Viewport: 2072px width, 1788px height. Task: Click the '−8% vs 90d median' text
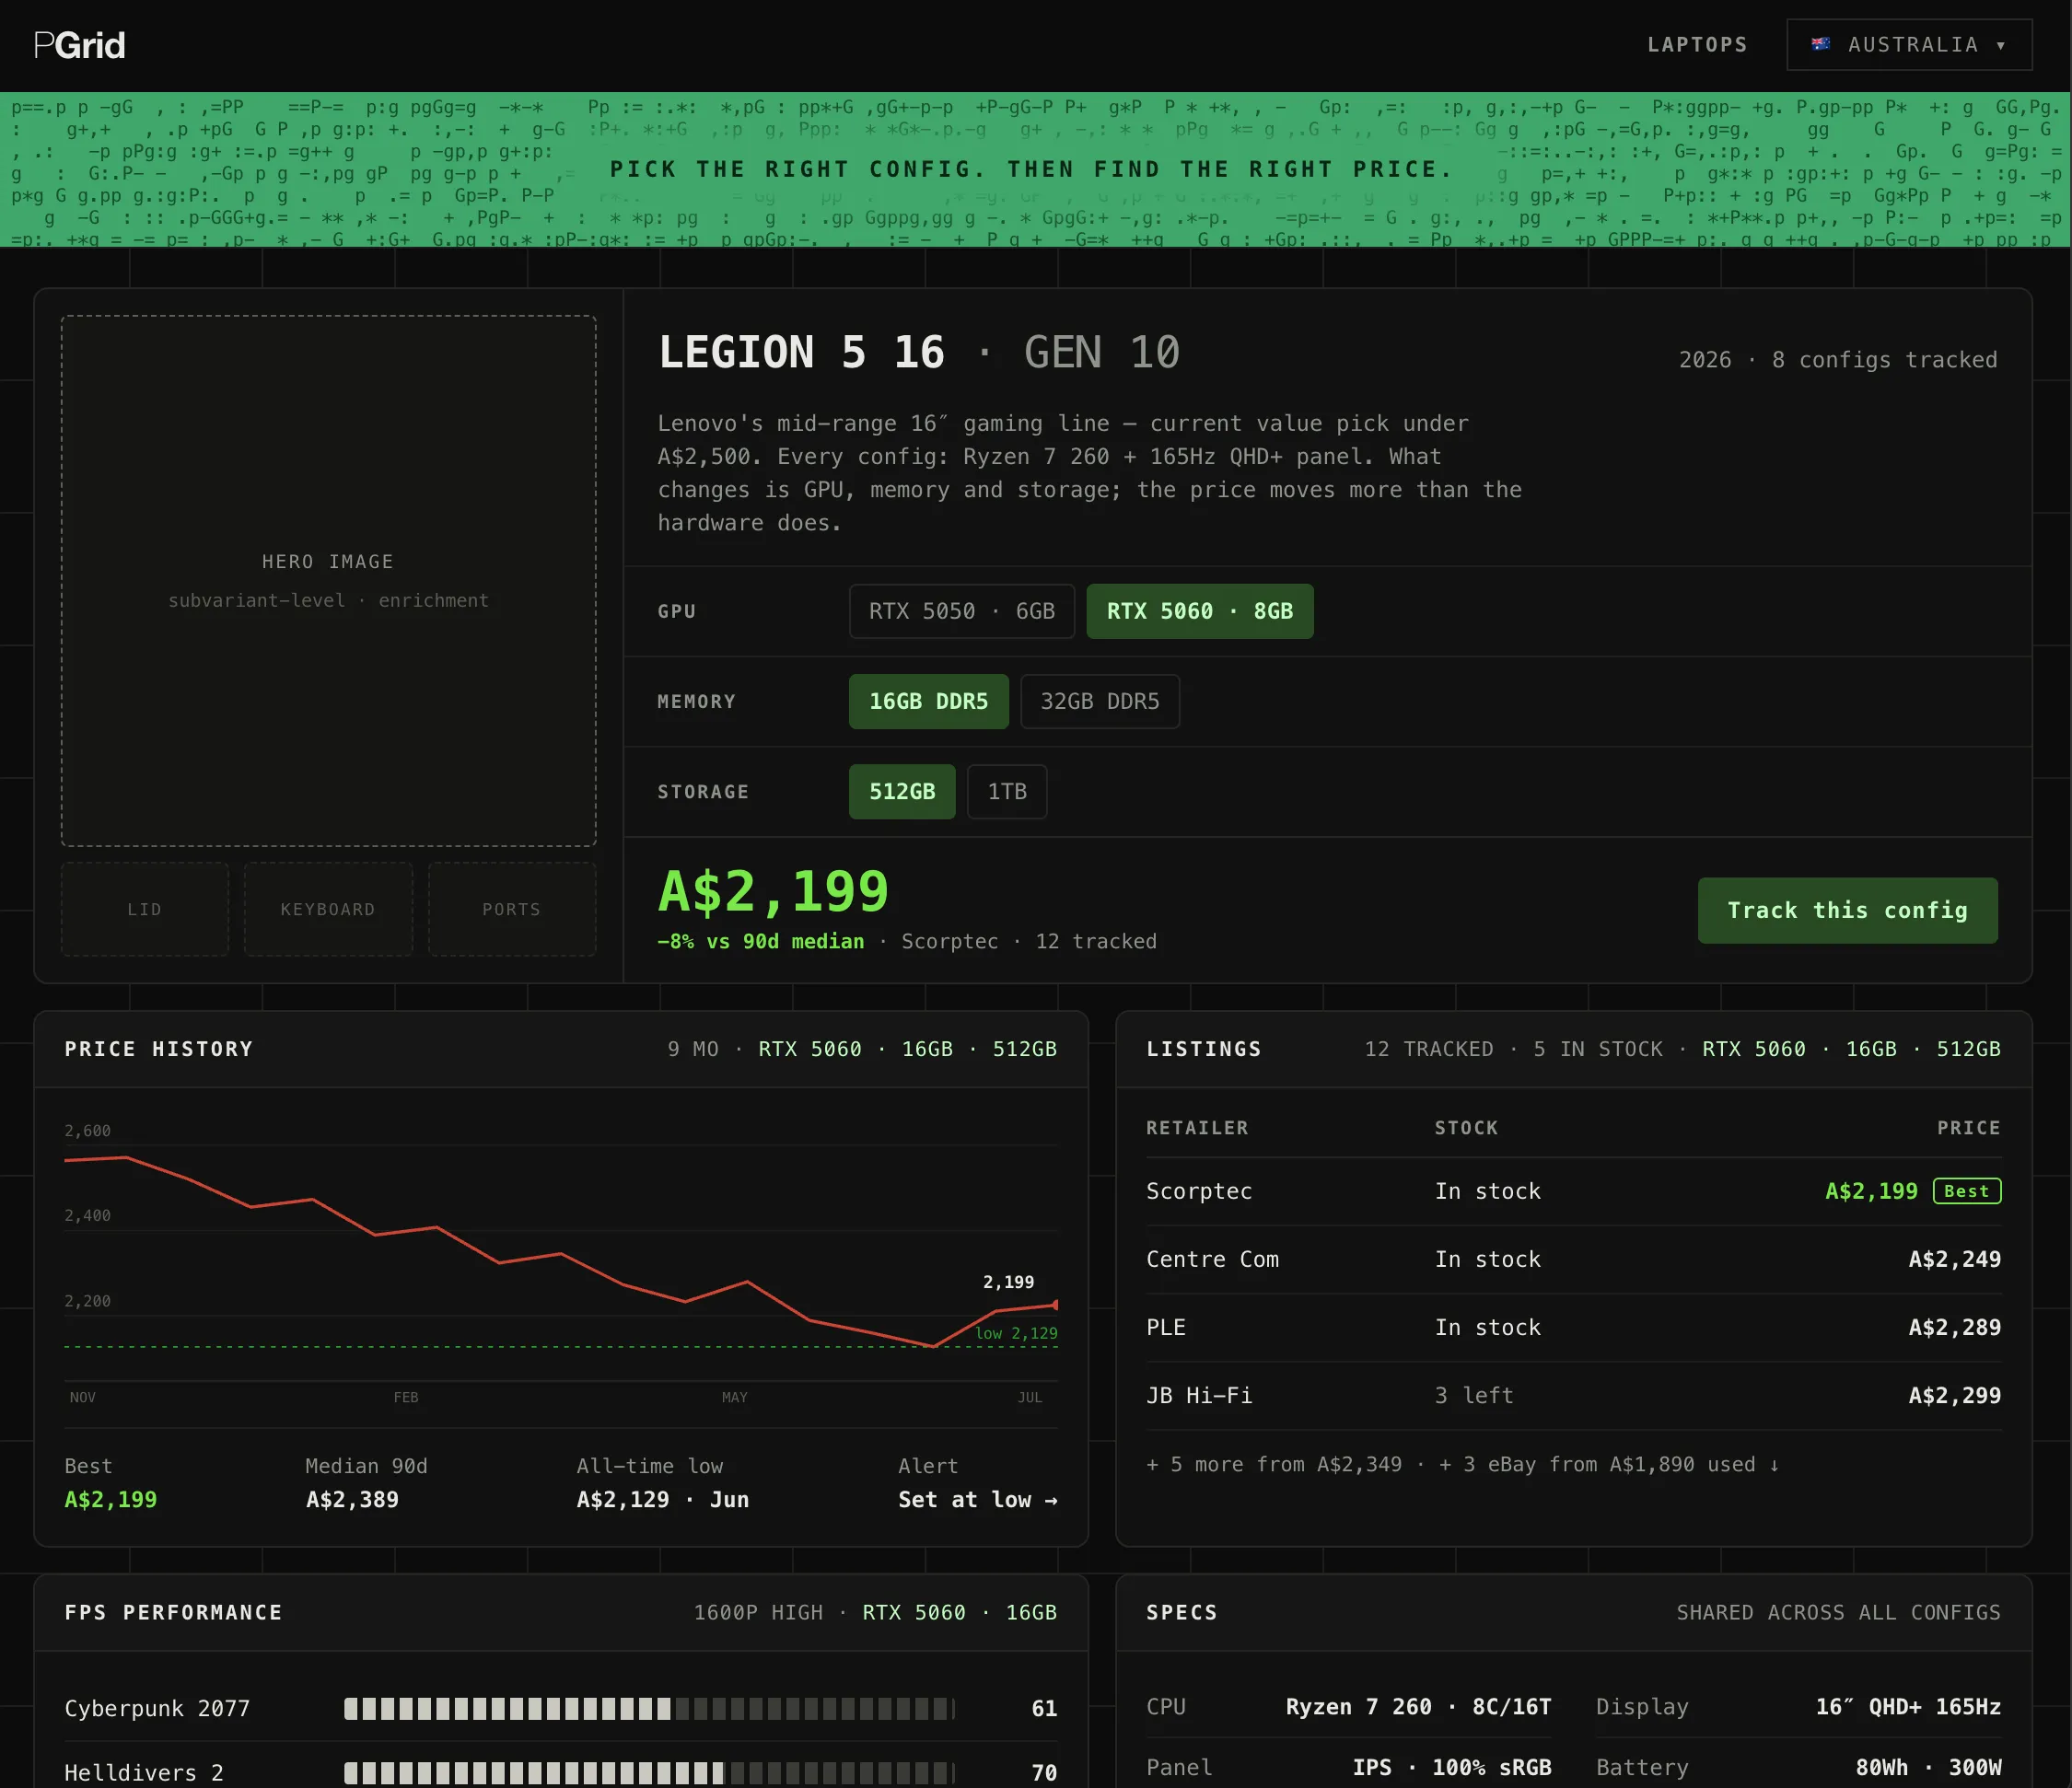760,941
